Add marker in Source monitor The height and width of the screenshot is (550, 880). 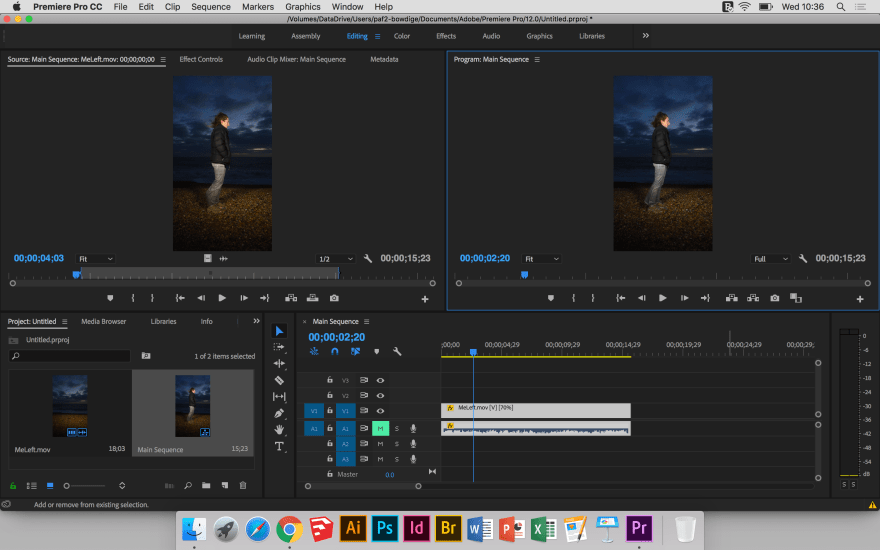(x=110, y=298)
